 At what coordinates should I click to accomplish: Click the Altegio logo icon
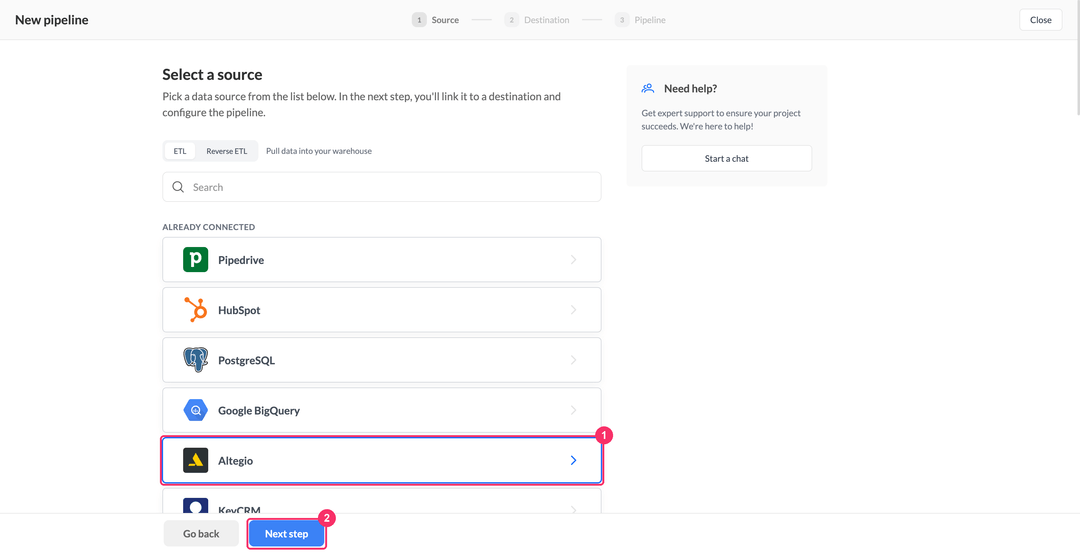196,461
